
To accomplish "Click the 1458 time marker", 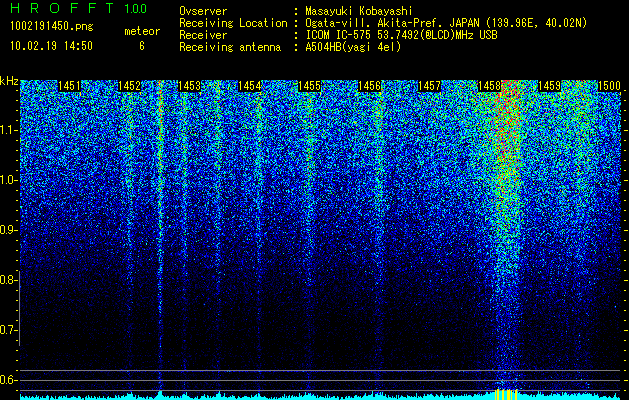I will (x=489, y=86).
